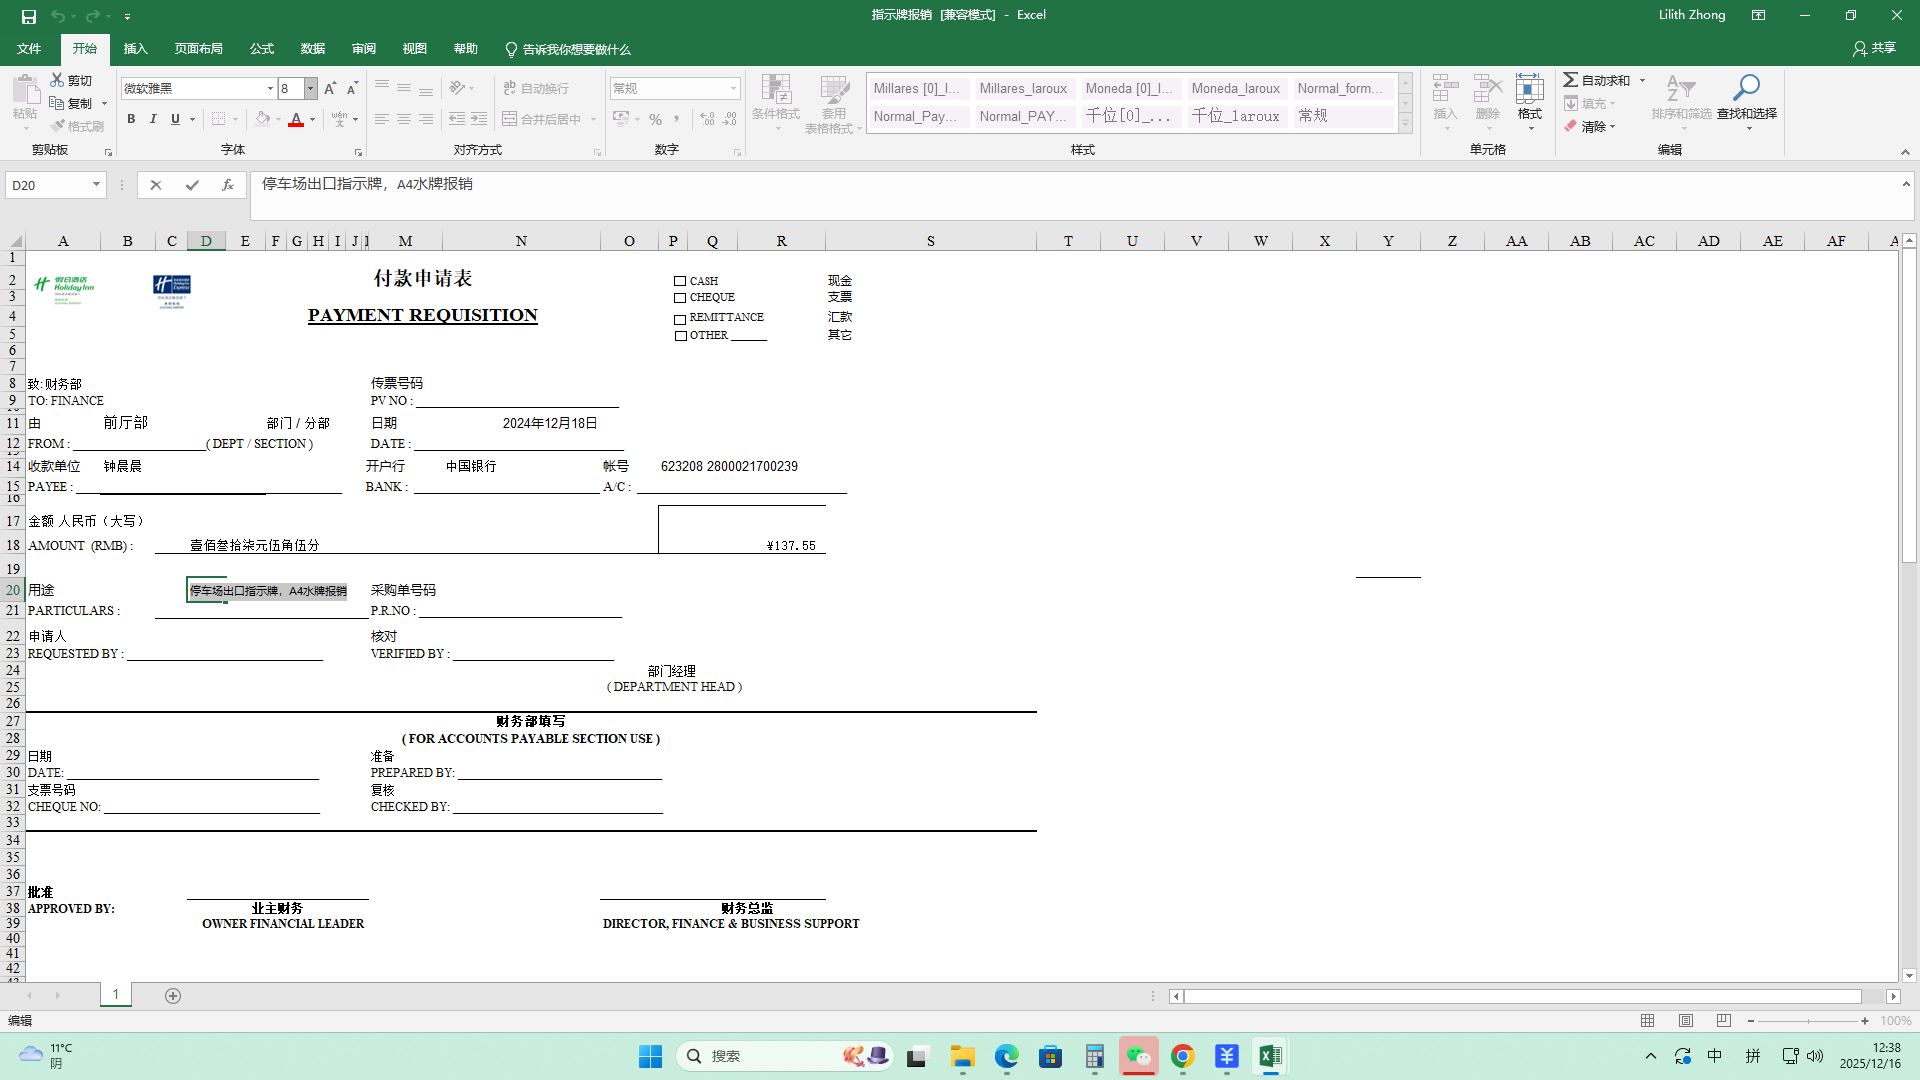
Task: Click the Bold formatting icon
Action: point(131,119)
